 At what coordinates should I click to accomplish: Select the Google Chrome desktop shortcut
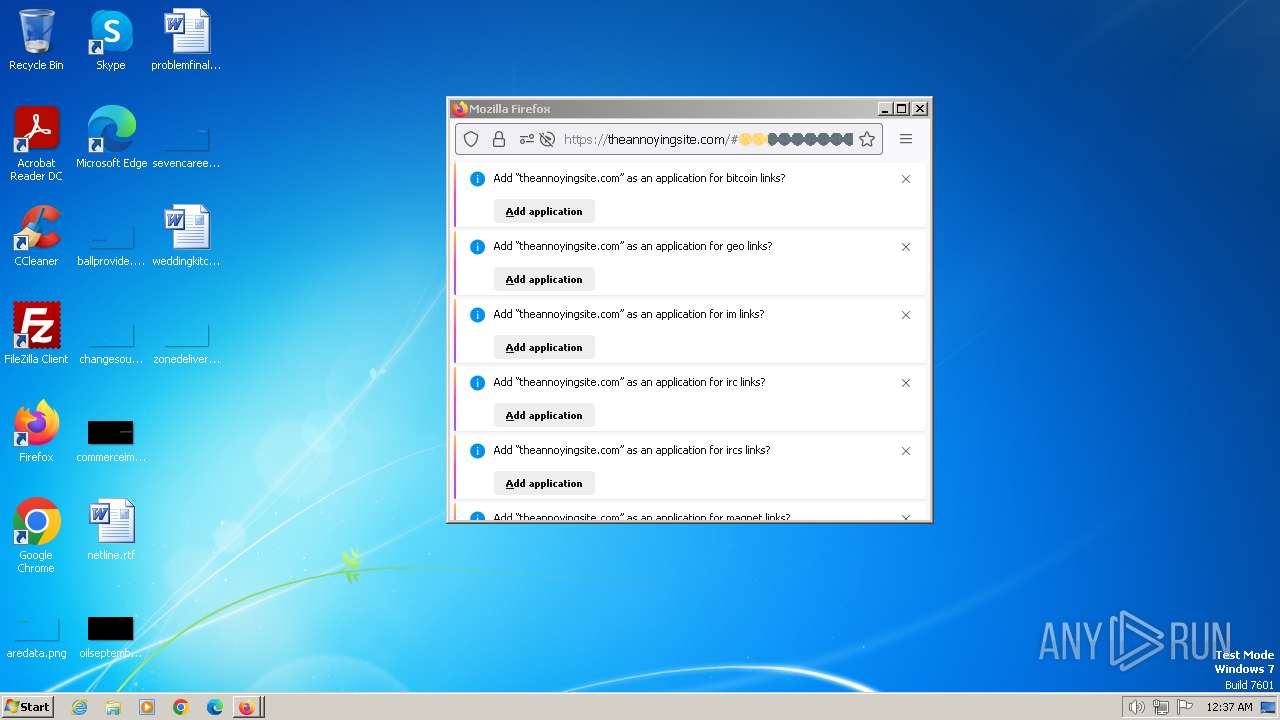pyautogui.click(x=36, y=536)
